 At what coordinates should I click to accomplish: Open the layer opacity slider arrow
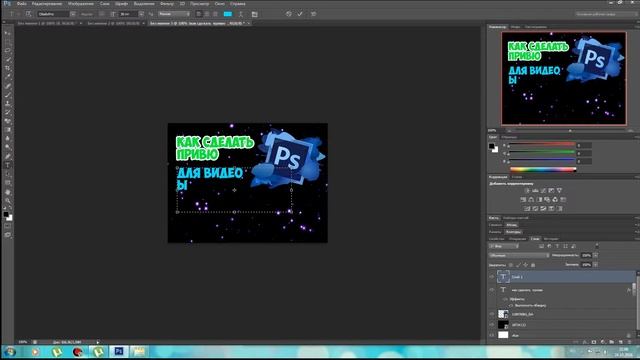pyautogui.click(x=596, y=255)
